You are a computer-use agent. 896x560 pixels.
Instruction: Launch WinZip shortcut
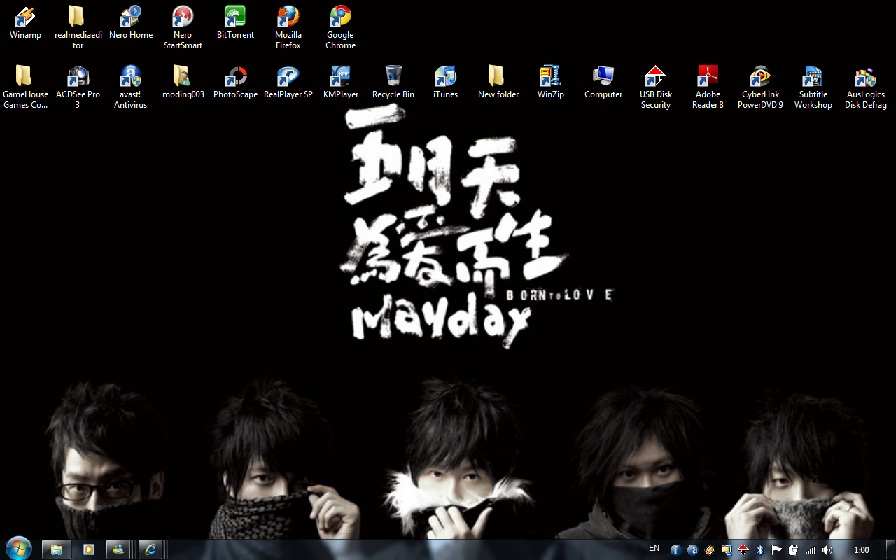point(551,82)
